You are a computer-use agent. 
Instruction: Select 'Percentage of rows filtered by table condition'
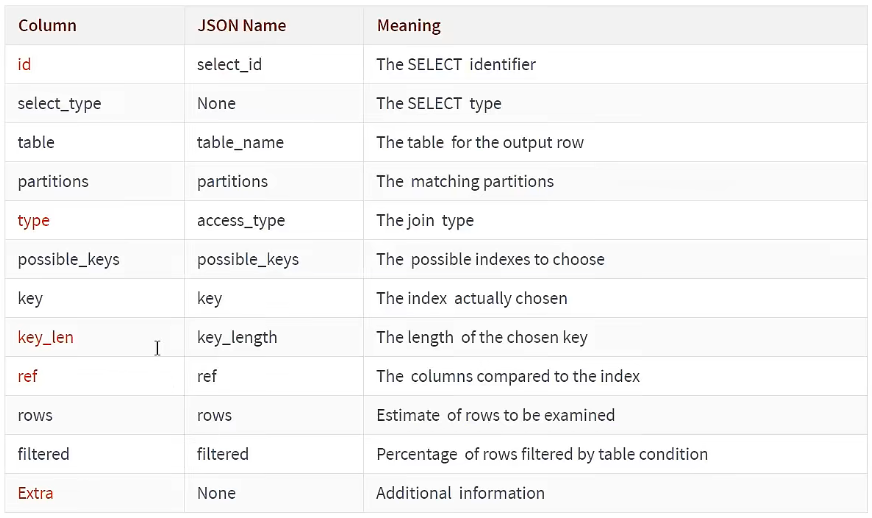click(x=541, y=454)
